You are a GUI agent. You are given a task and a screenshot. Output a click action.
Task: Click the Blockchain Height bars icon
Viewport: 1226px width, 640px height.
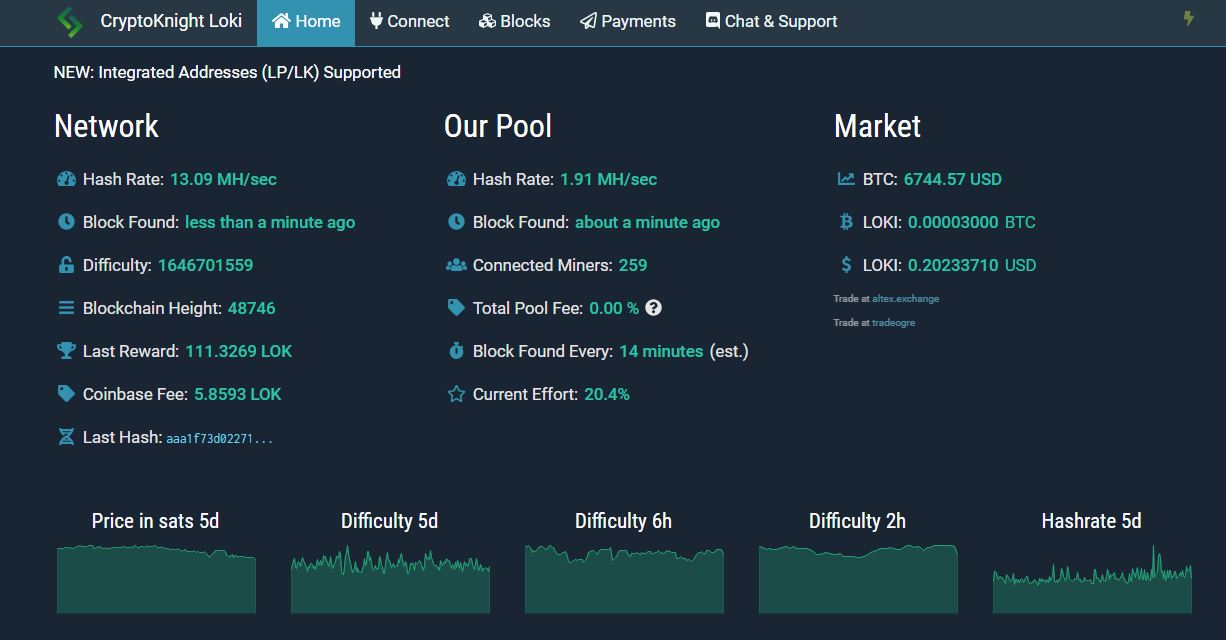click(x=66, y=308)
